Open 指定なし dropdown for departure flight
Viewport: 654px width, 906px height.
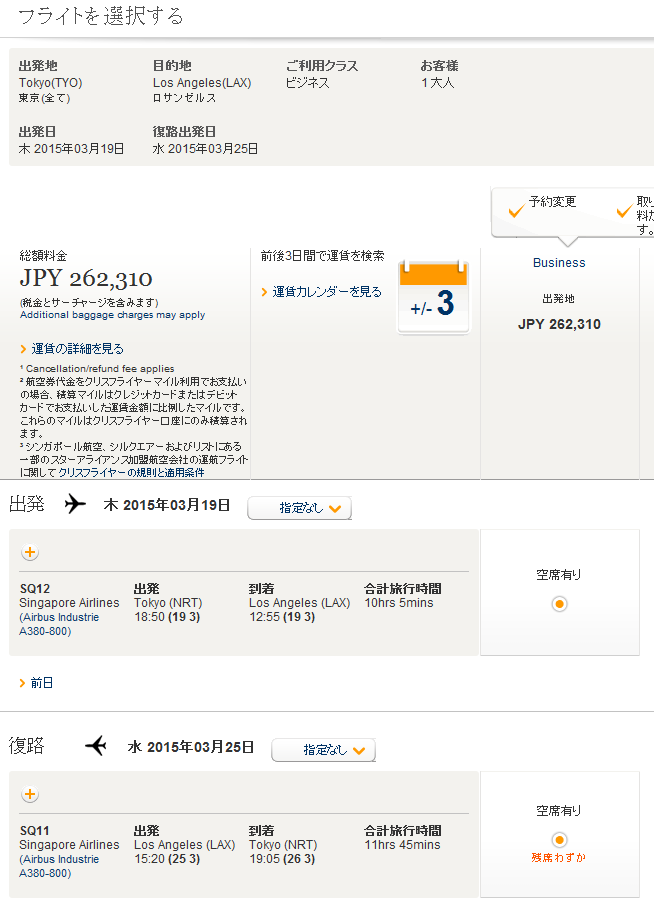[x=299, y=508]
